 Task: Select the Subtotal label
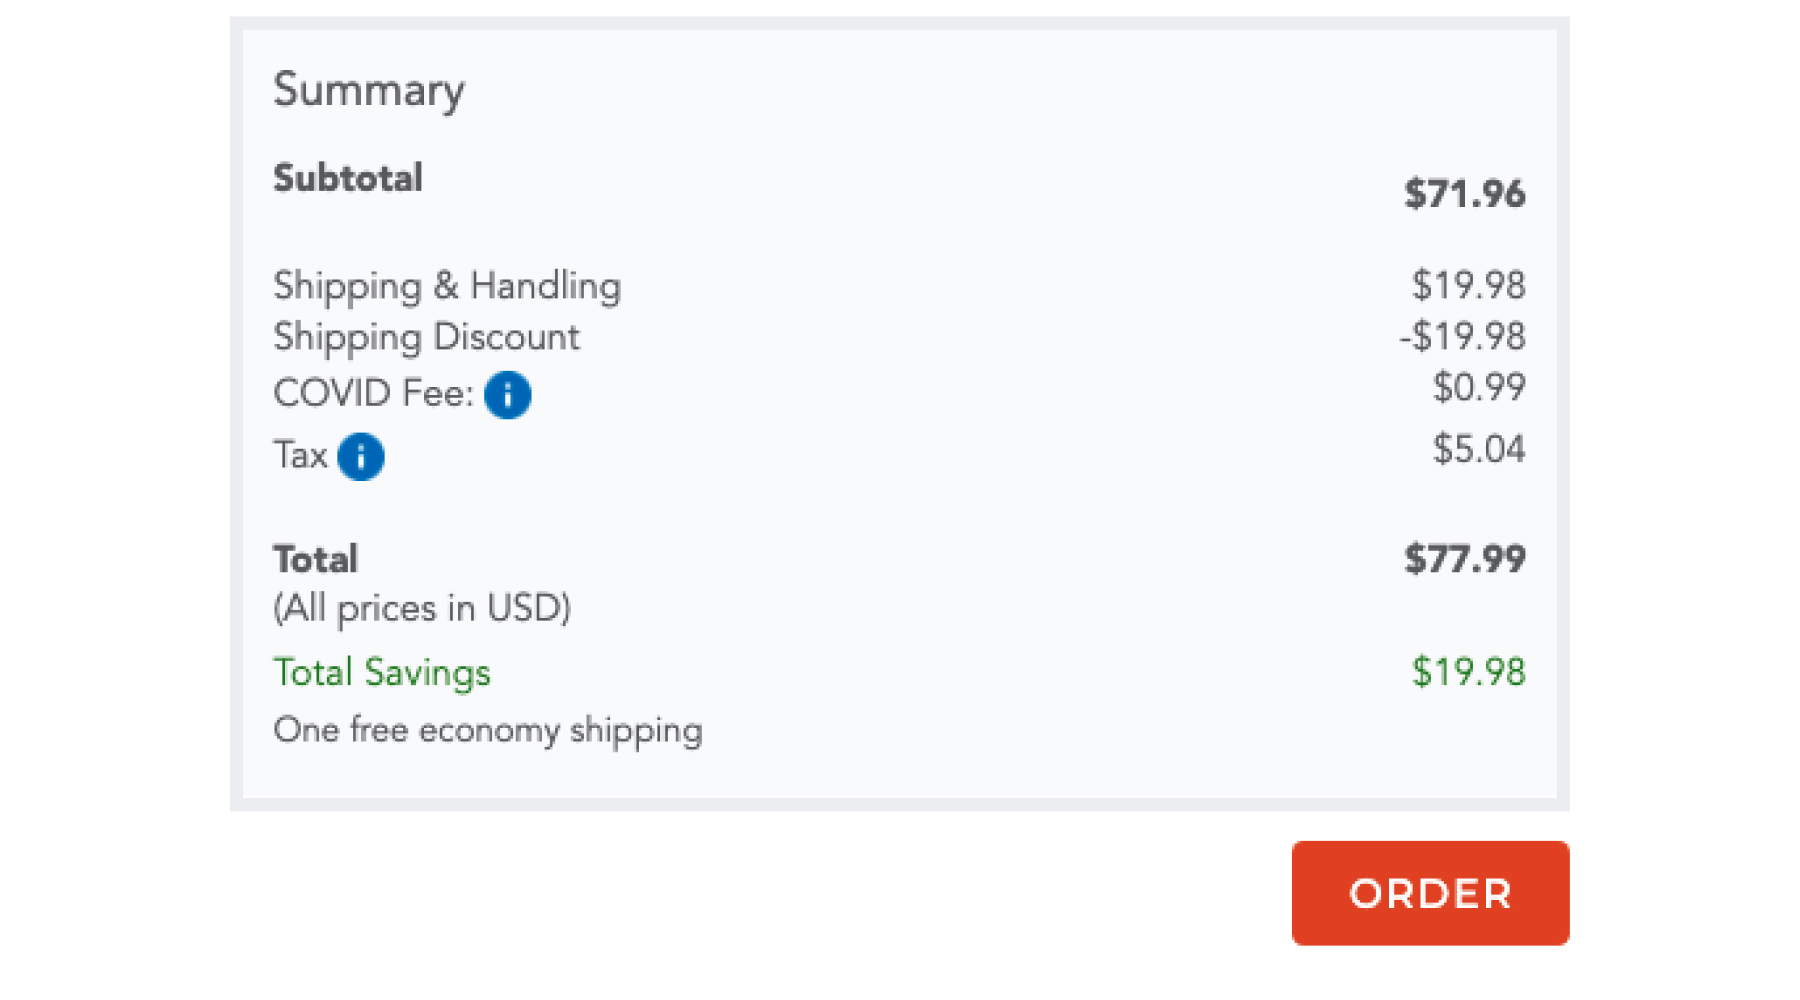coord(348,178)
